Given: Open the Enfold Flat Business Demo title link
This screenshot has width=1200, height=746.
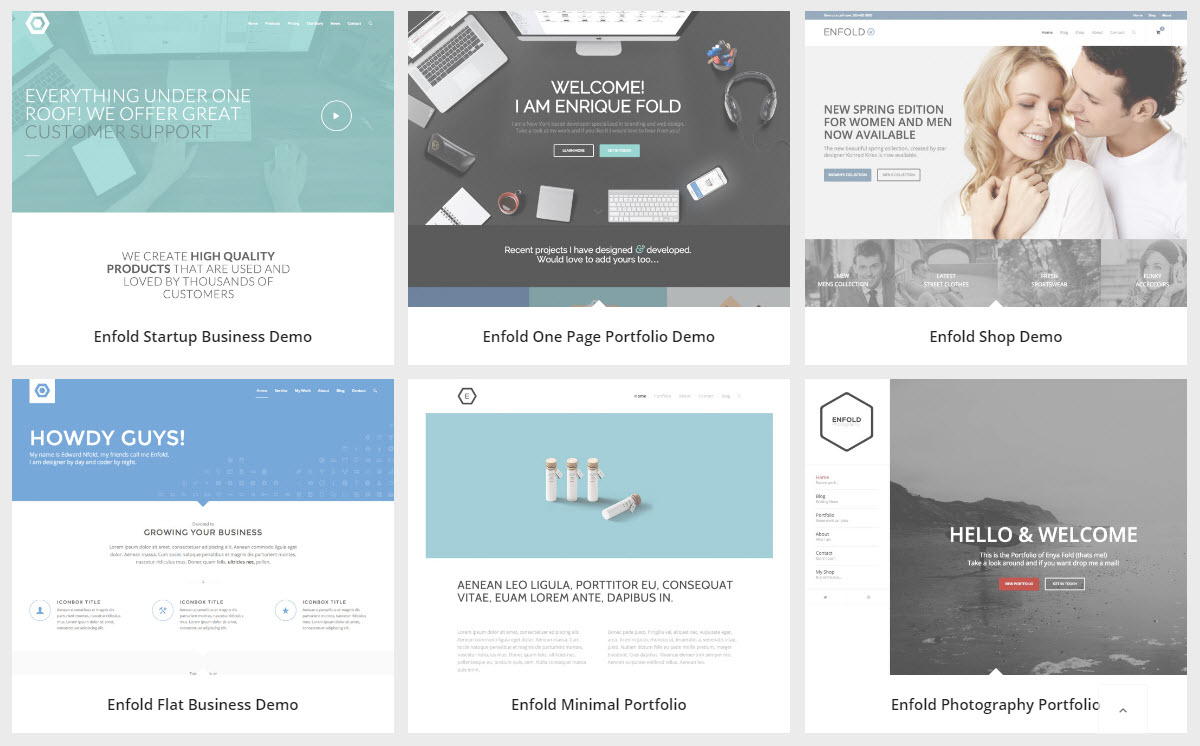Looking at the screenshot, I should pyautogui.click(x=203, y=705).
